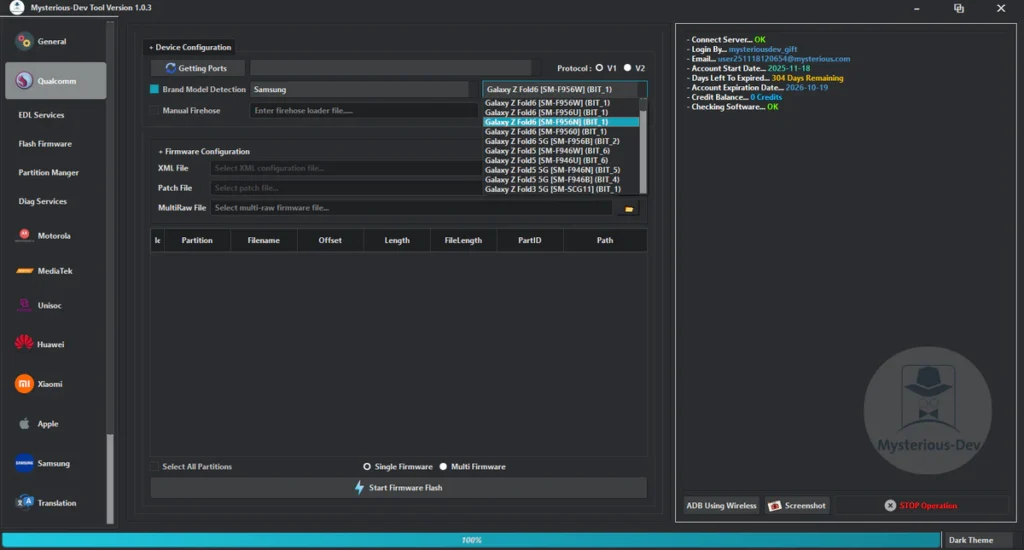Choose Protocol V2 radio button
The height and width of the screenshot is (550, 1024).
pyautogui.click(x=628, y=68)
